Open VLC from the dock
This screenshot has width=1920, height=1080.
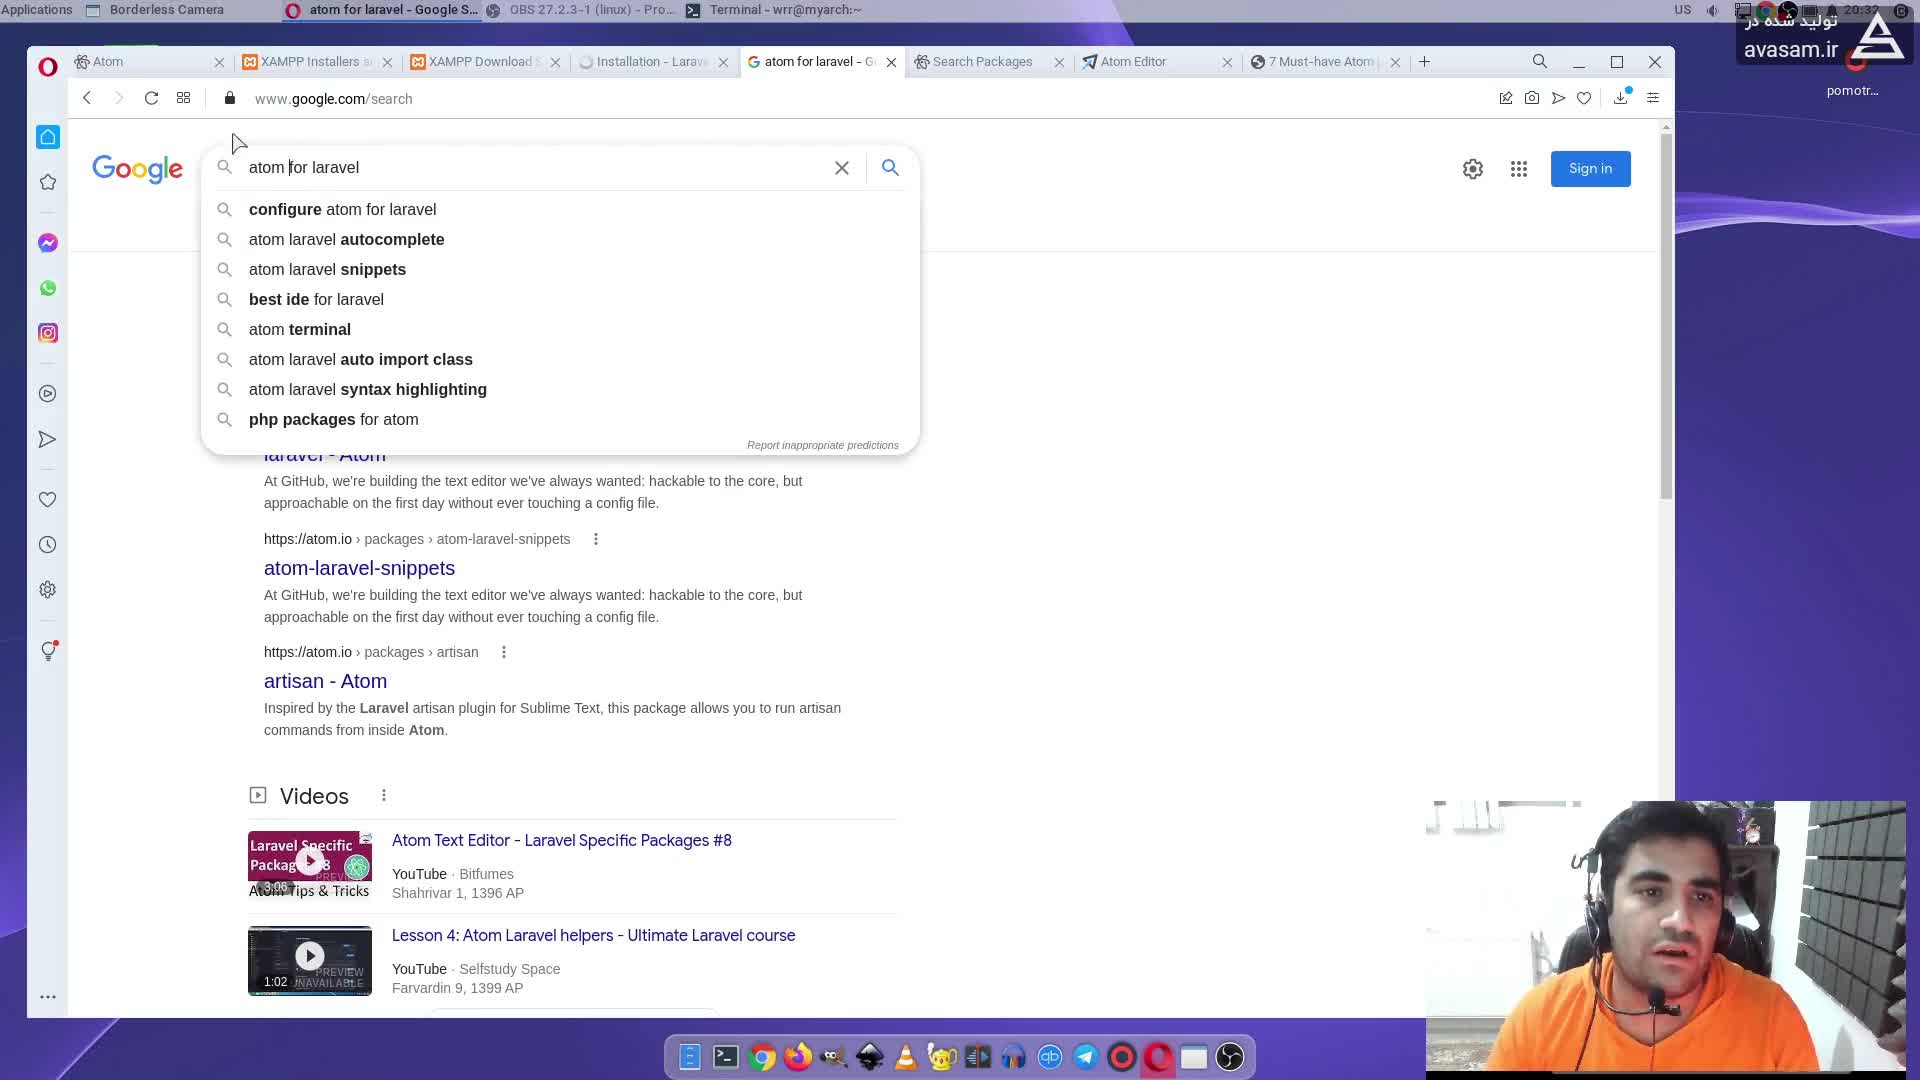(906, 1057)
